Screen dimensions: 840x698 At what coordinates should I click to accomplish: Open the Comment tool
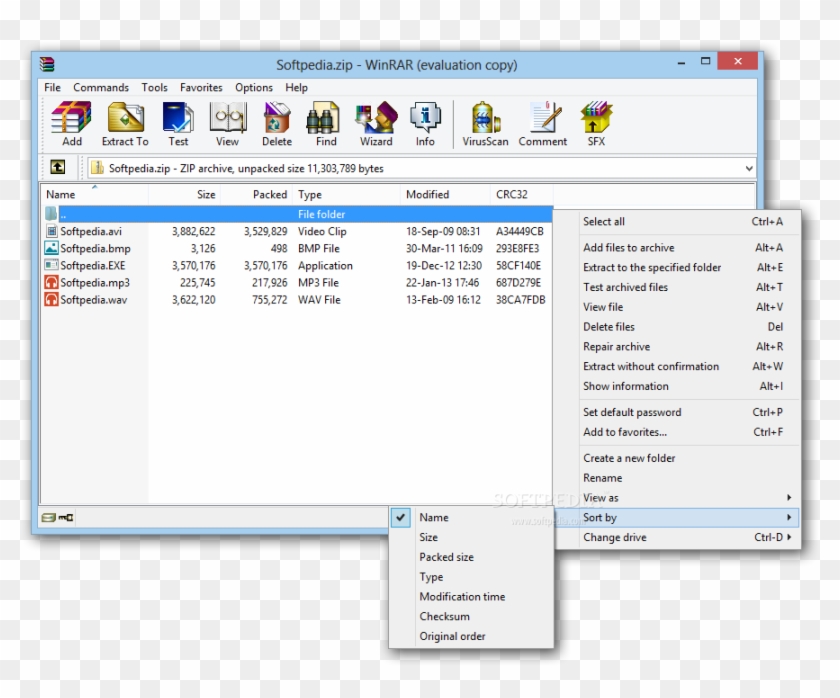pos(543,124)
